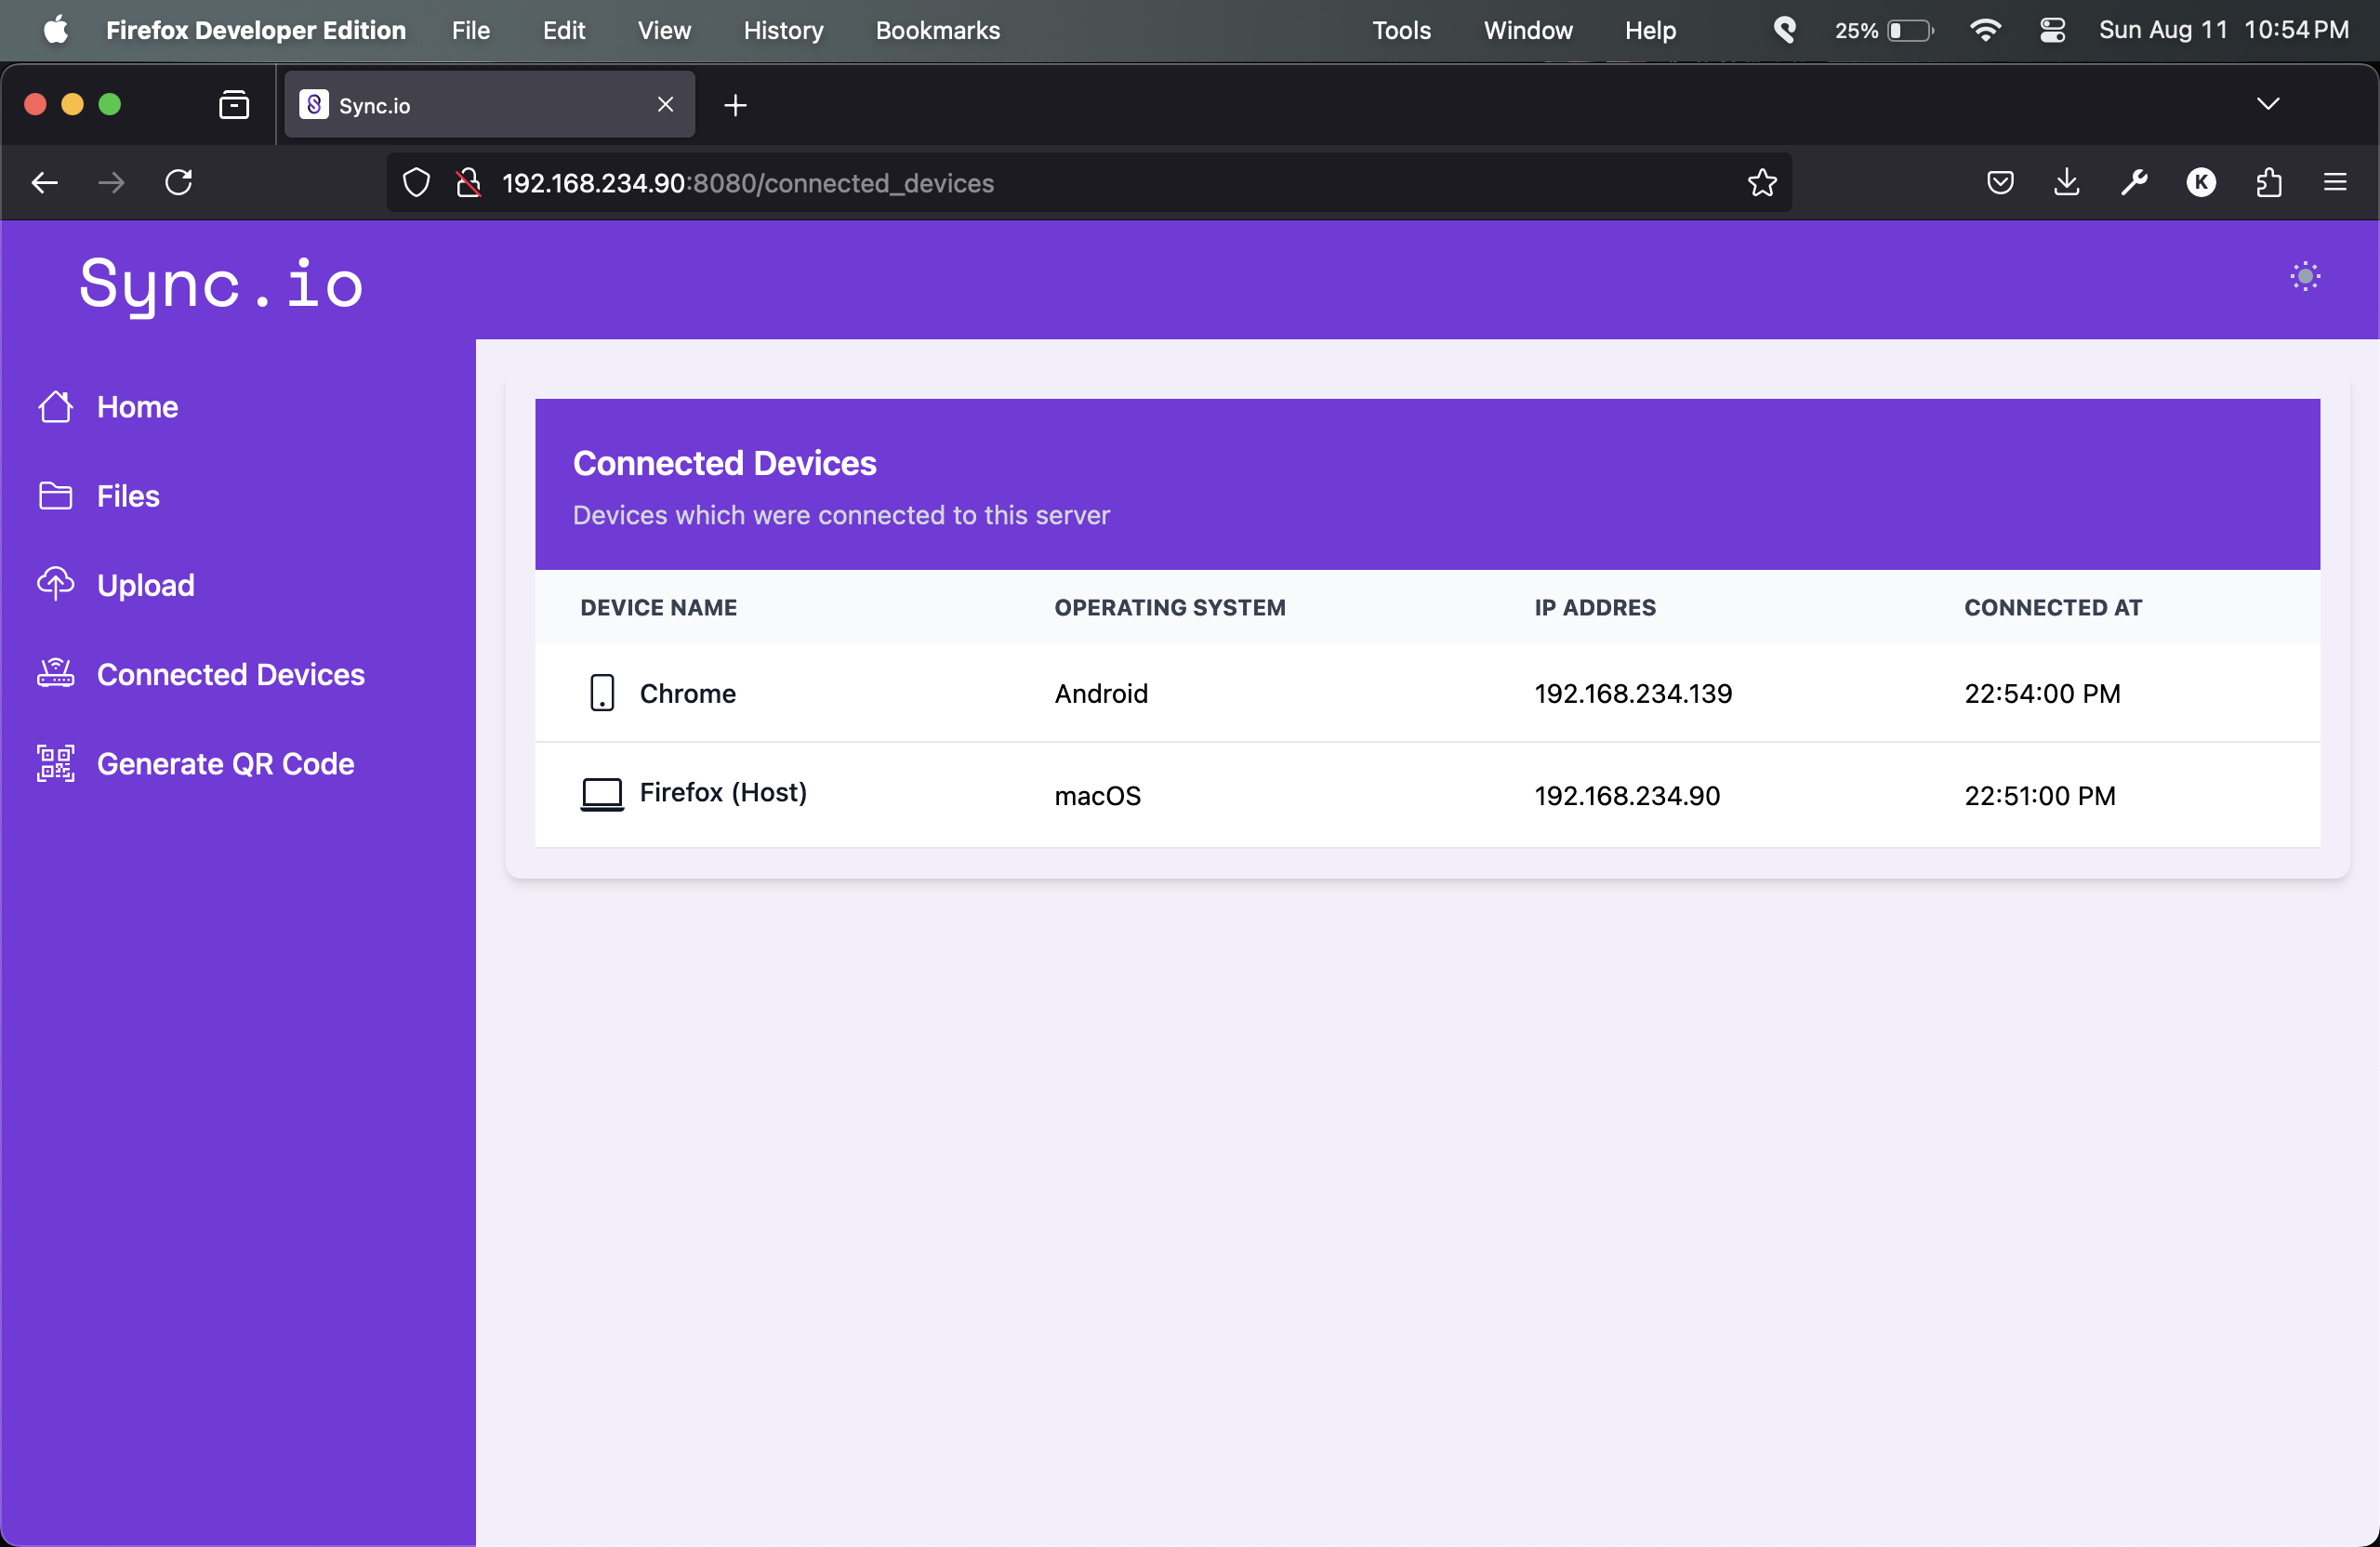
Task: Open the Control Center icon
Action: pos(2052,30)
